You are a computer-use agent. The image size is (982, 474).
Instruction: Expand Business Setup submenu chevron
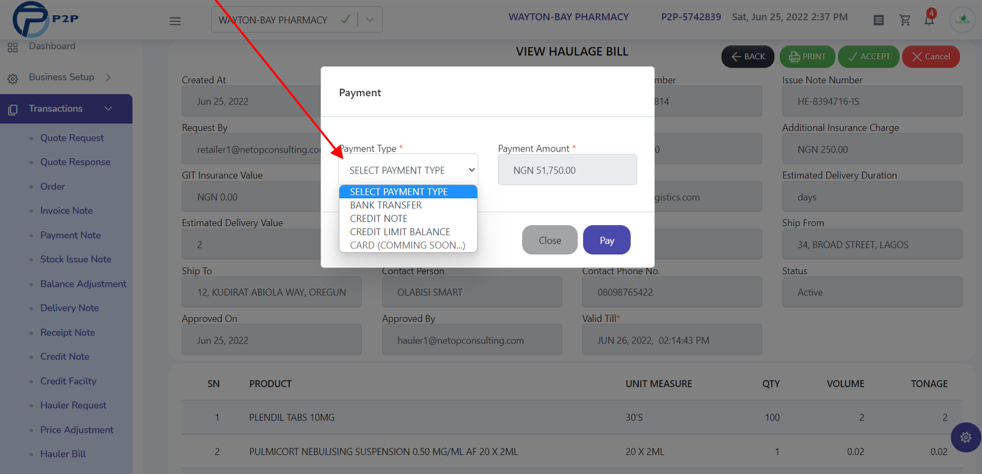(x=108, y=78)
